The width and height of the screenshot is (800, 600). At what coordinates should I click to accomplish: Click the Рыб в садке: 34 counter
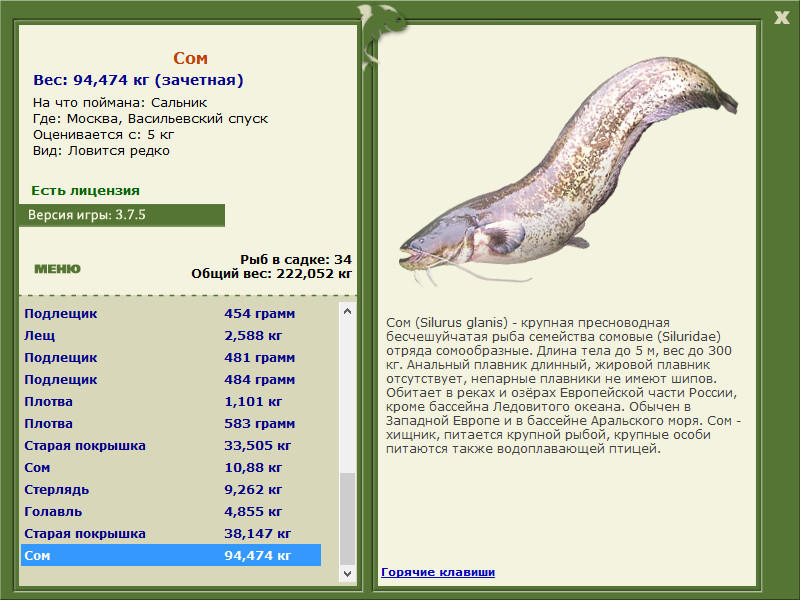click(296, 259)
